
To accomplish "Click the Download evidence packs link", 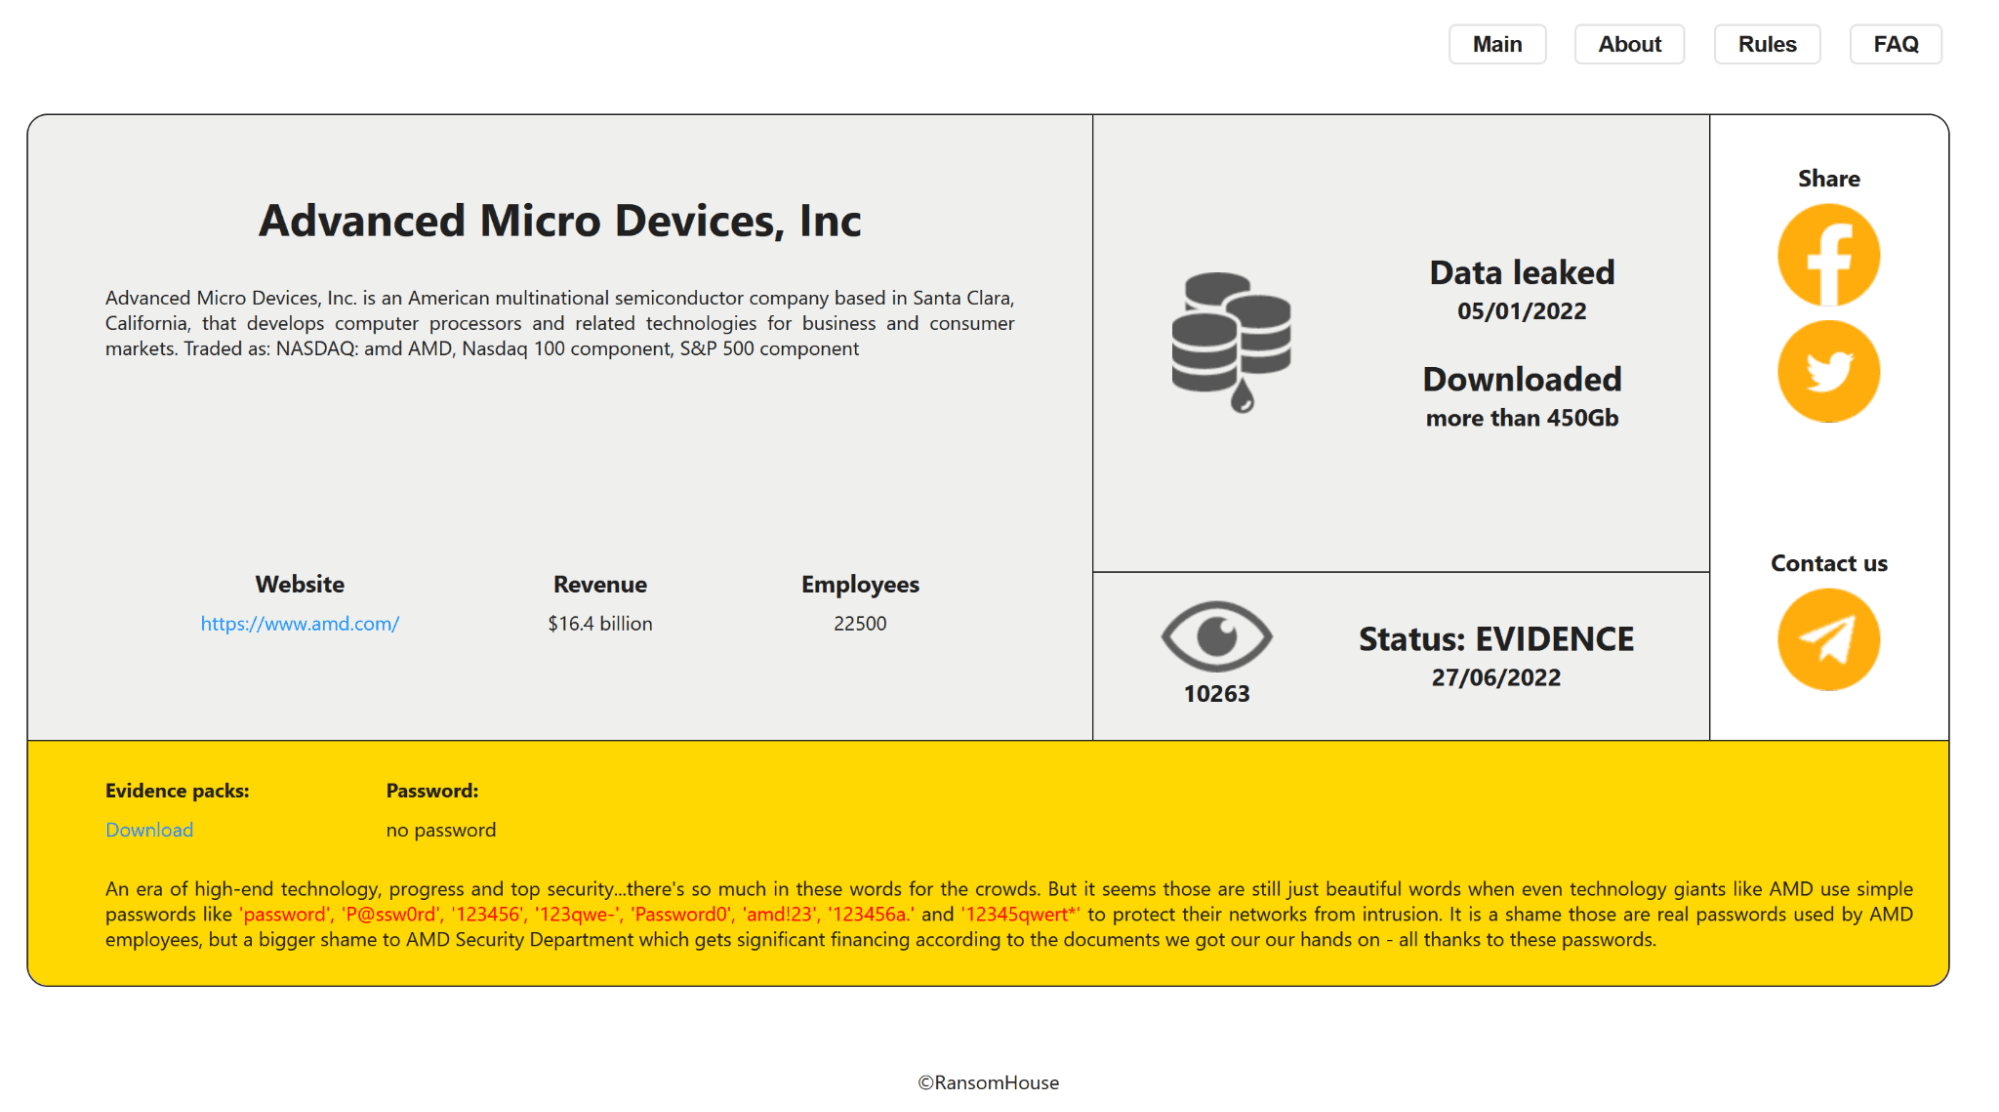I will click(148, 830).
